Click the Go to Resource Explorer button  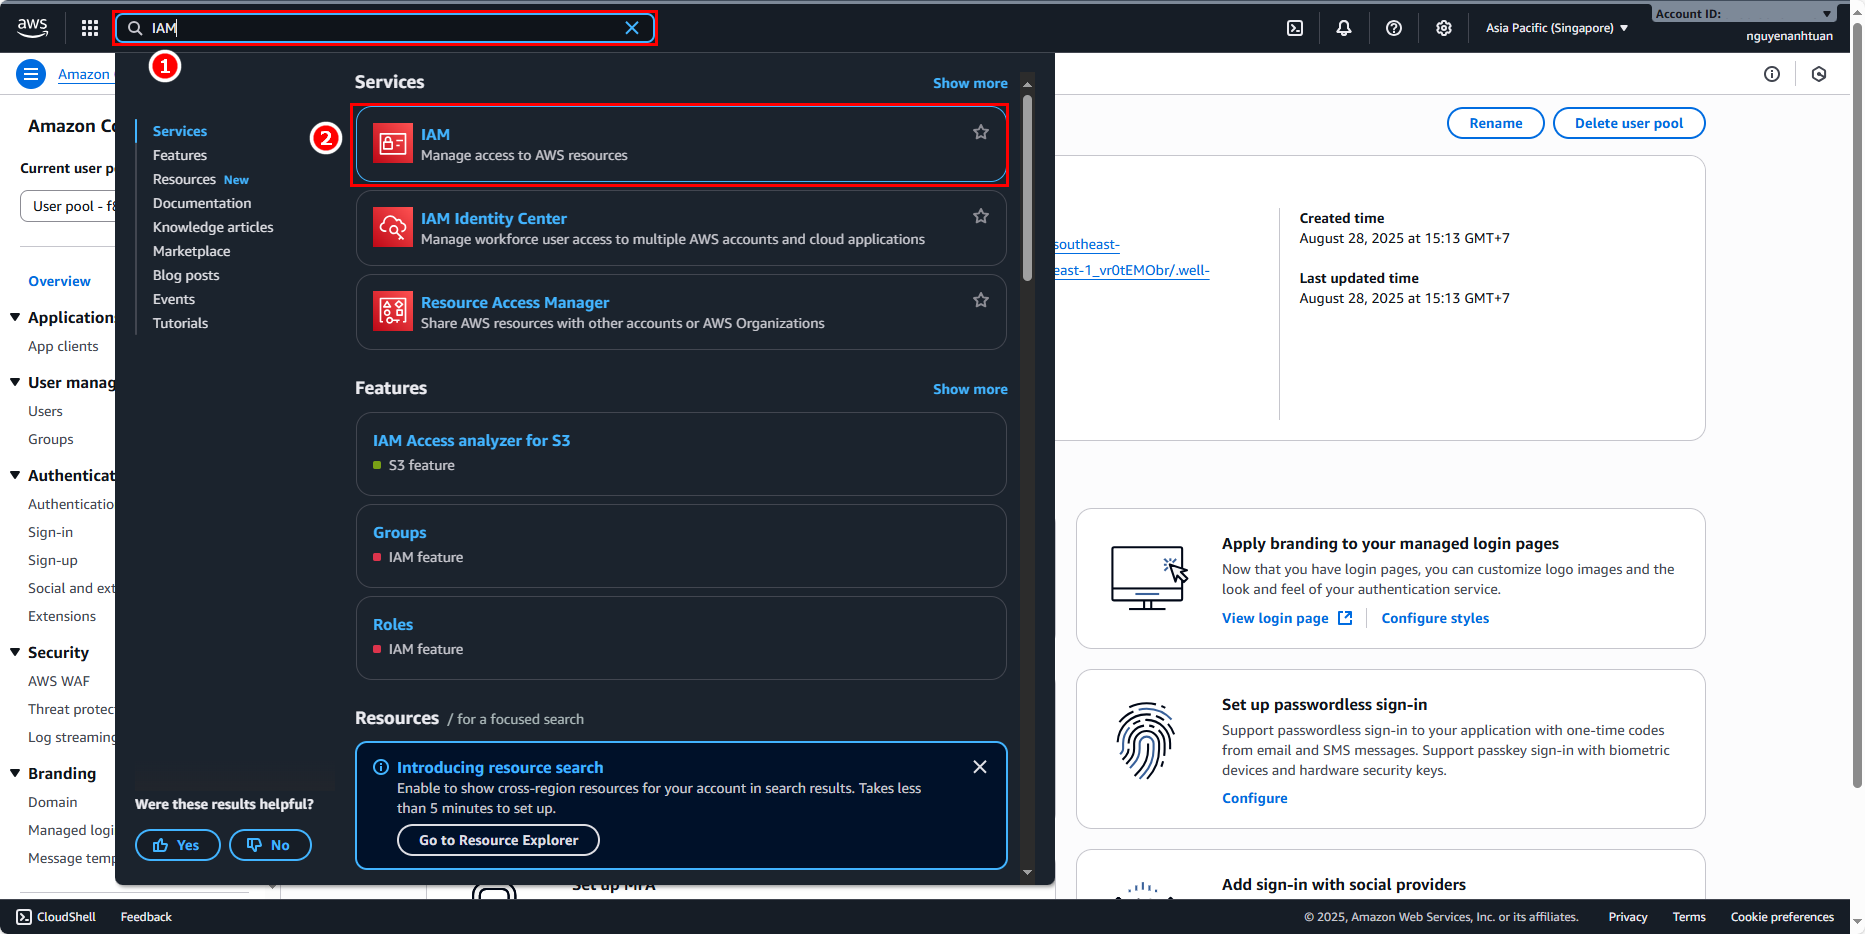tap(498, 840)
